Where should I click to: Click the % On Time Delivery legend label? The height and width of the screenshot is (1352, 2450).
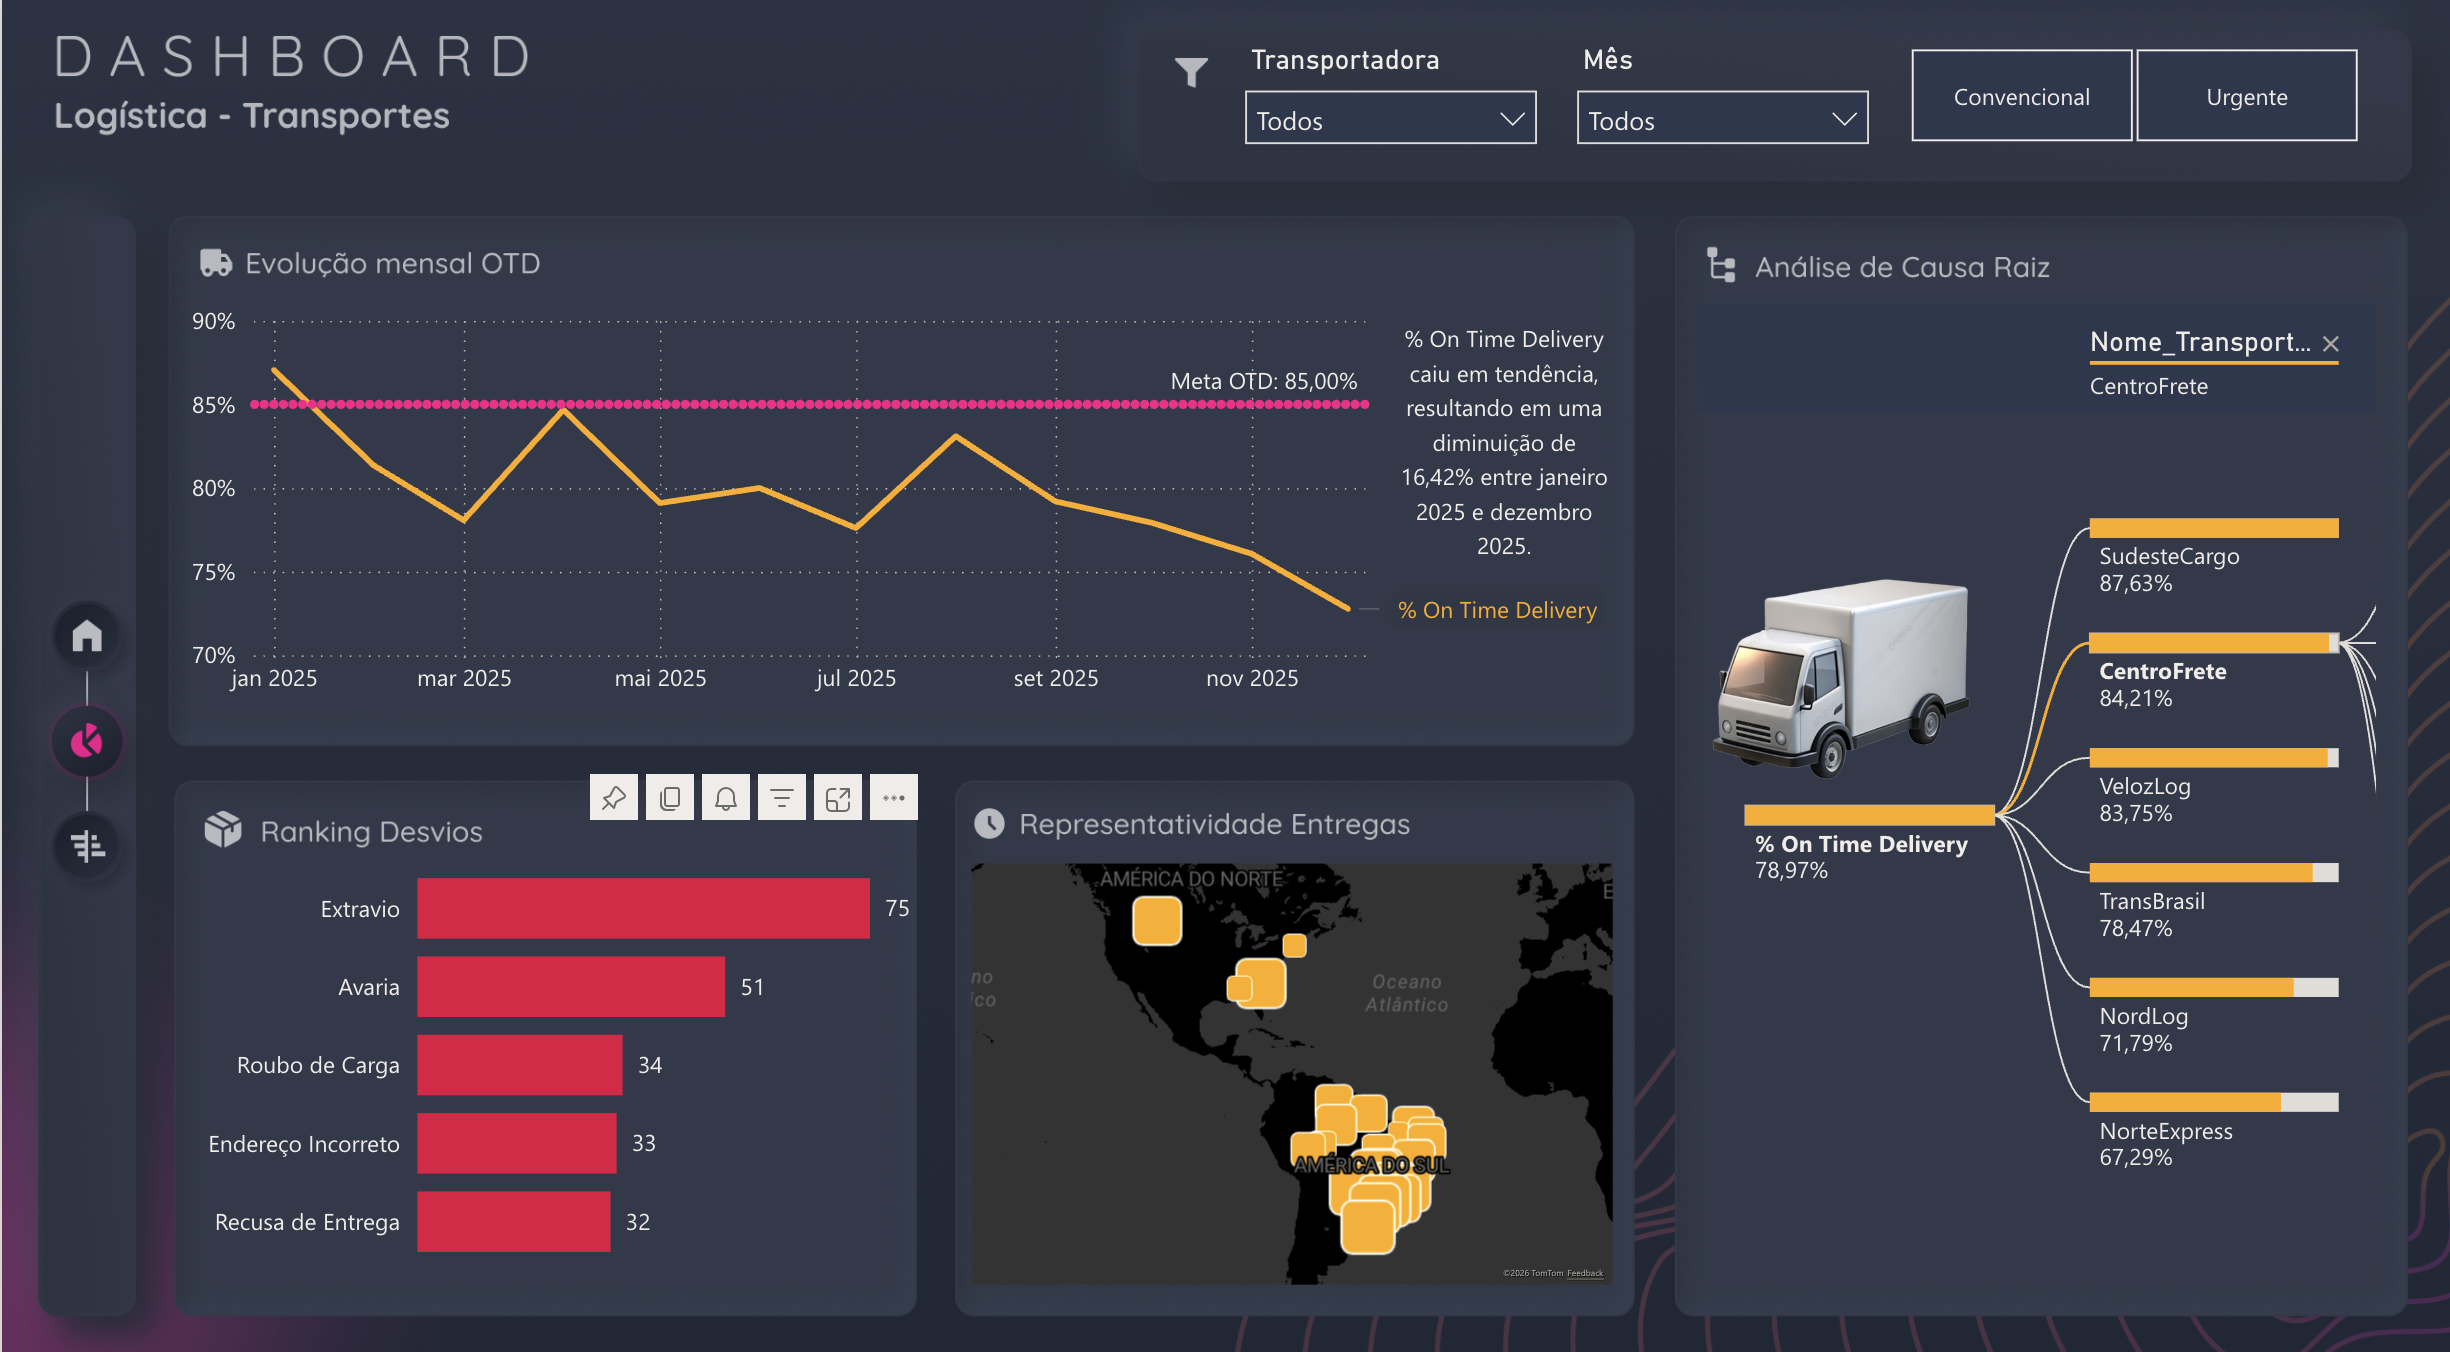[x=1497, y=610]
